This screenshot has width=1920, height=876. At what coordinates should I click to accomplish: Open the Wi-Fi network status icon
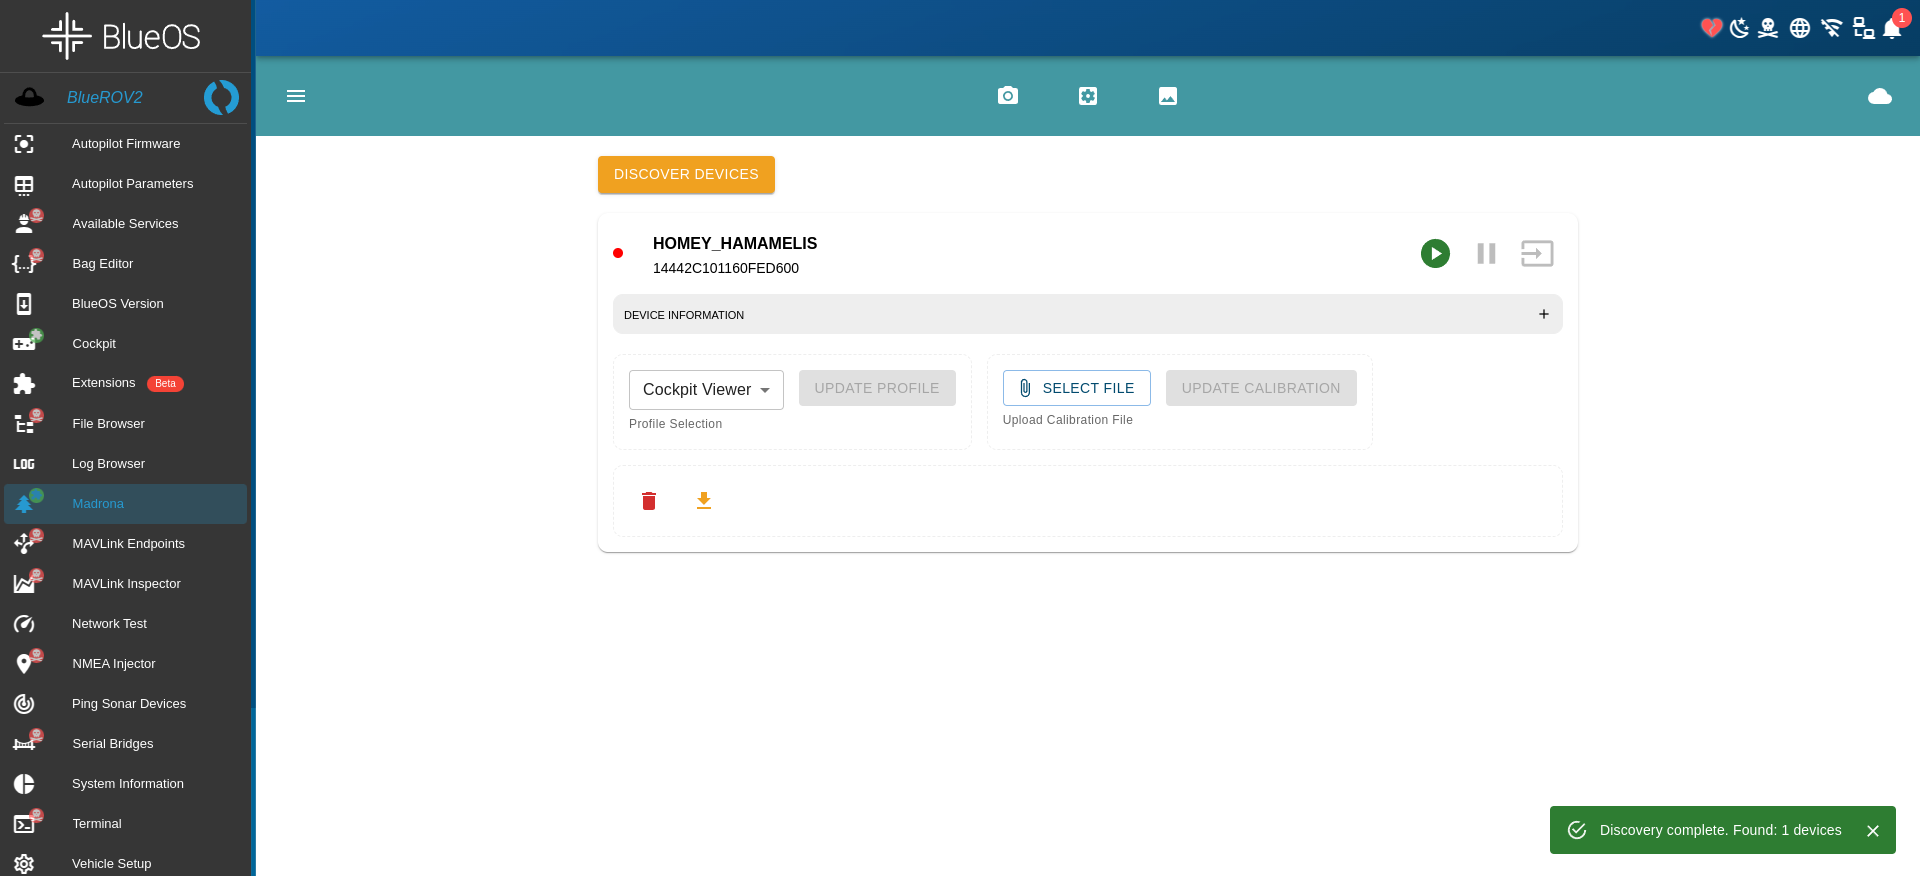pos(1831,28)
